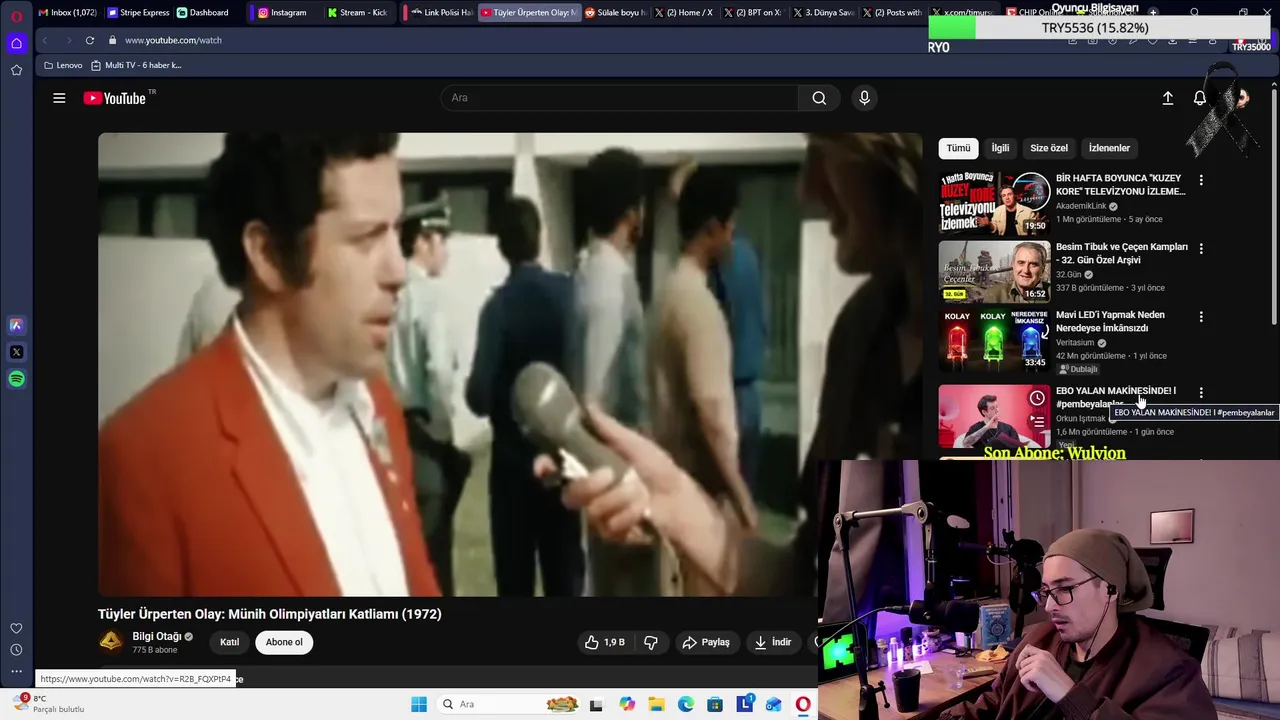Viewport: 1280px width, 720px height.
Task: Open Microsoft Edge from taskbar
Action: click(x=686, y=704)
